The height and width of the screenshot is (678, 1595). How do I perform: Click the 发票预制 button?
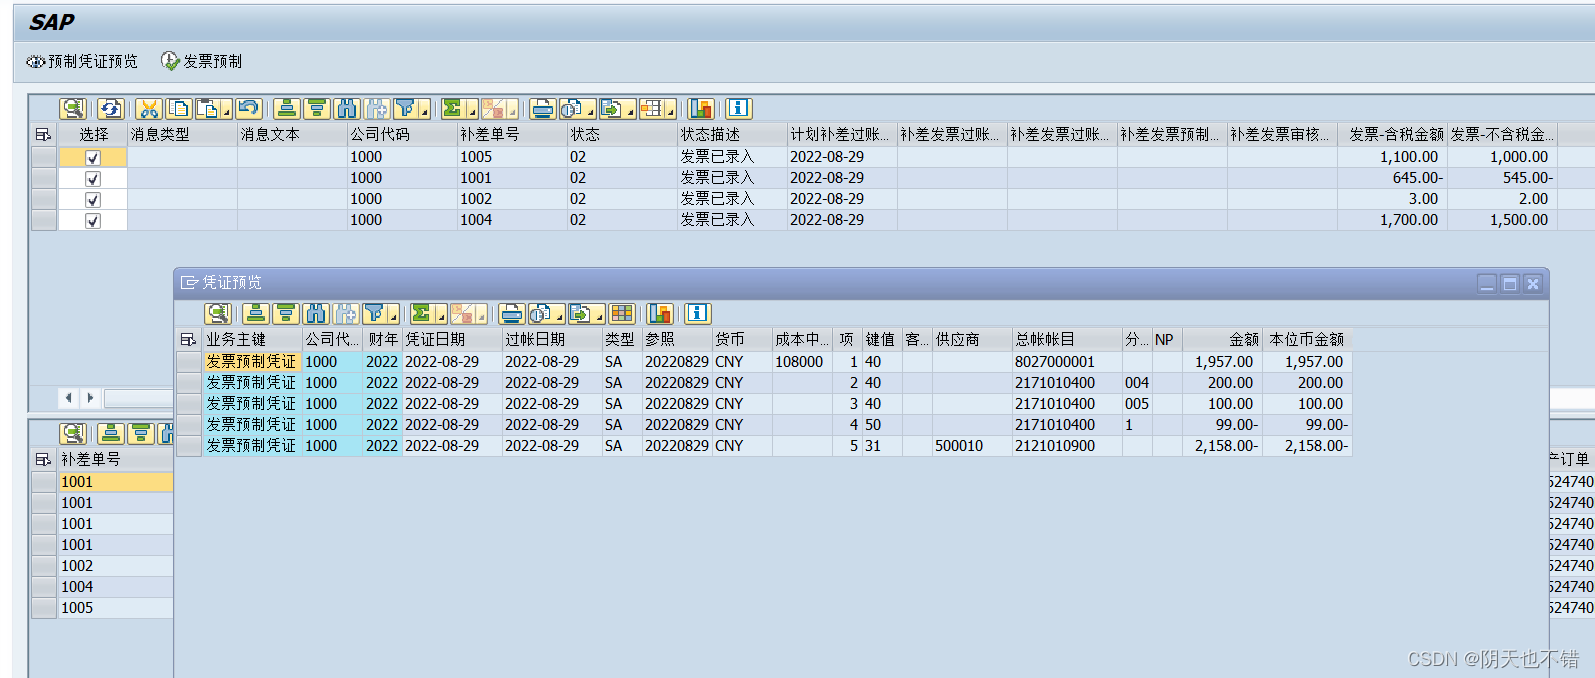[202, 61]
